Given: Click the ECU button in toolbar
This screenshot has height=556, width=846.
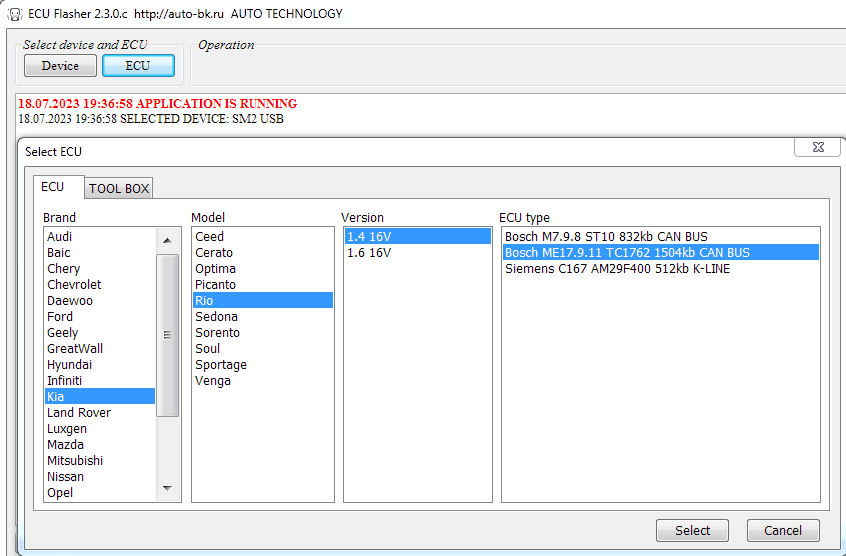Looking at the screenshot, I should (138, 66).
